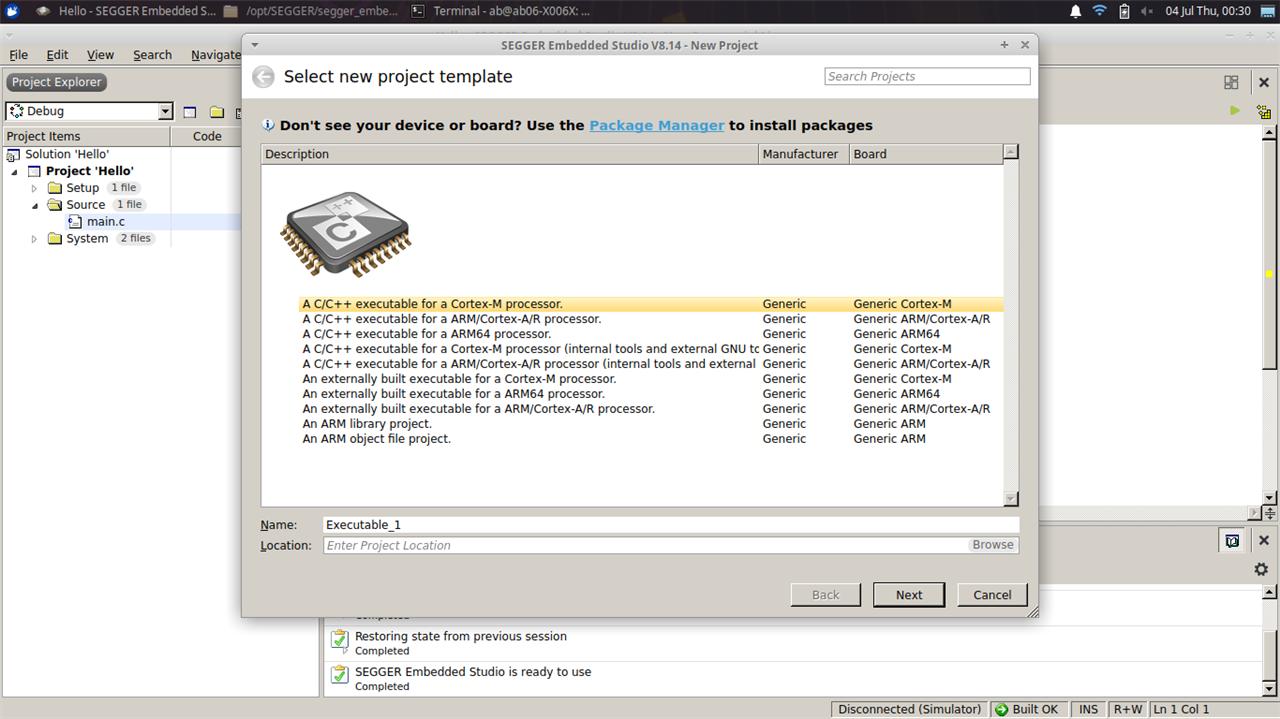
Task: Click the new project icon beside Debug dropdown
Action: pos(190,112)
